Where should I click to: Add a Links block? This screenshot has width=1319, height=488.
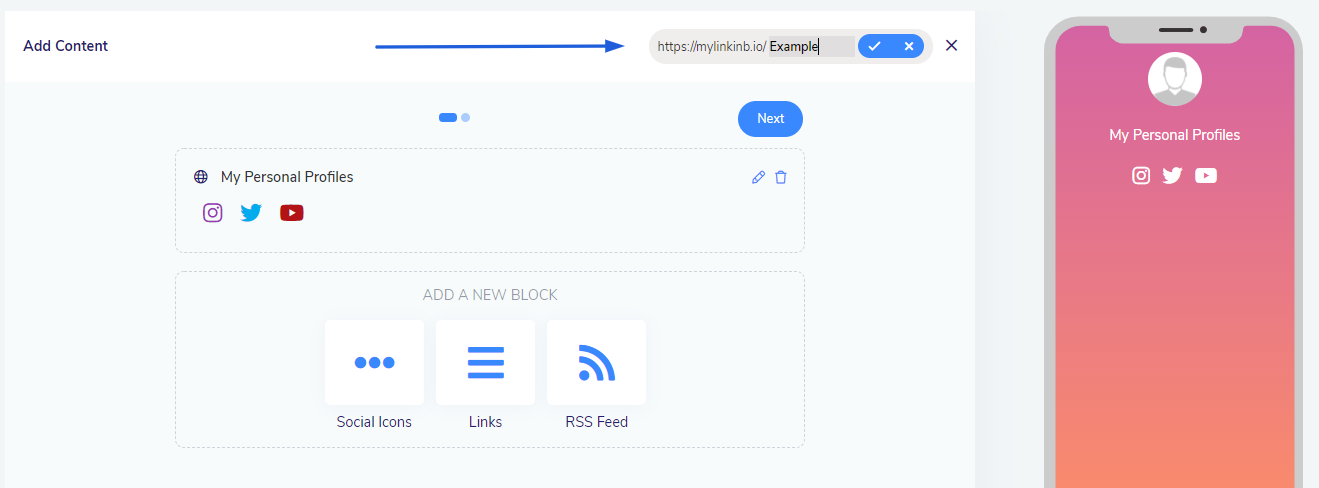(x=485, y=363)
